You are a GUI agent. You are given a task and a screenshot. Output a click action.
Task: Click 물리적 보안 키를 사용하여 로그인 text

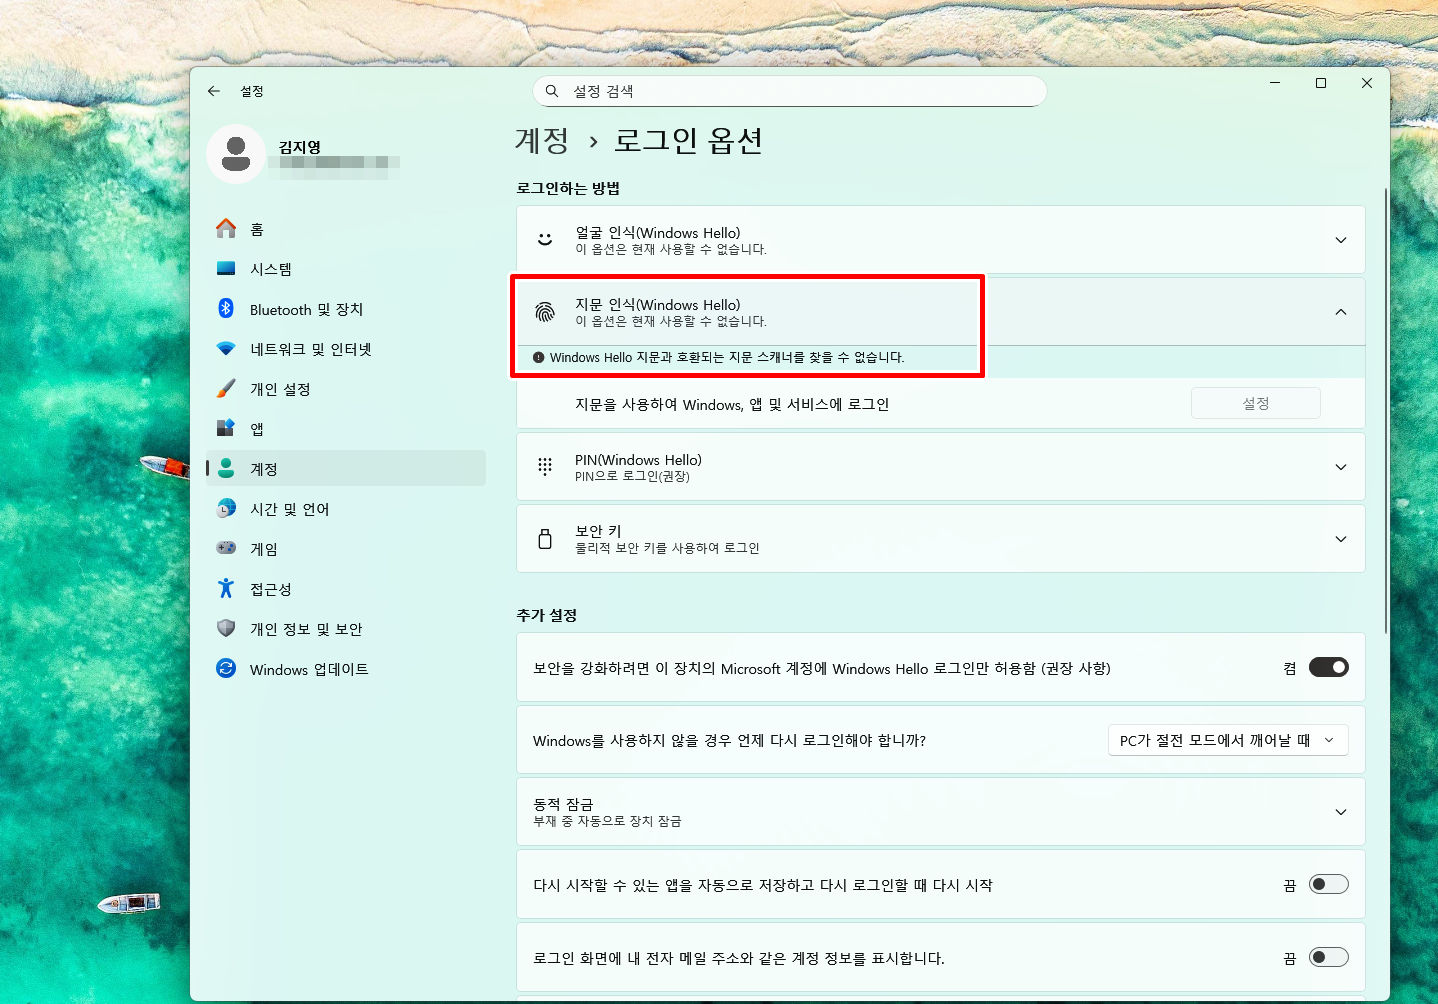click(x=667, y=548)
